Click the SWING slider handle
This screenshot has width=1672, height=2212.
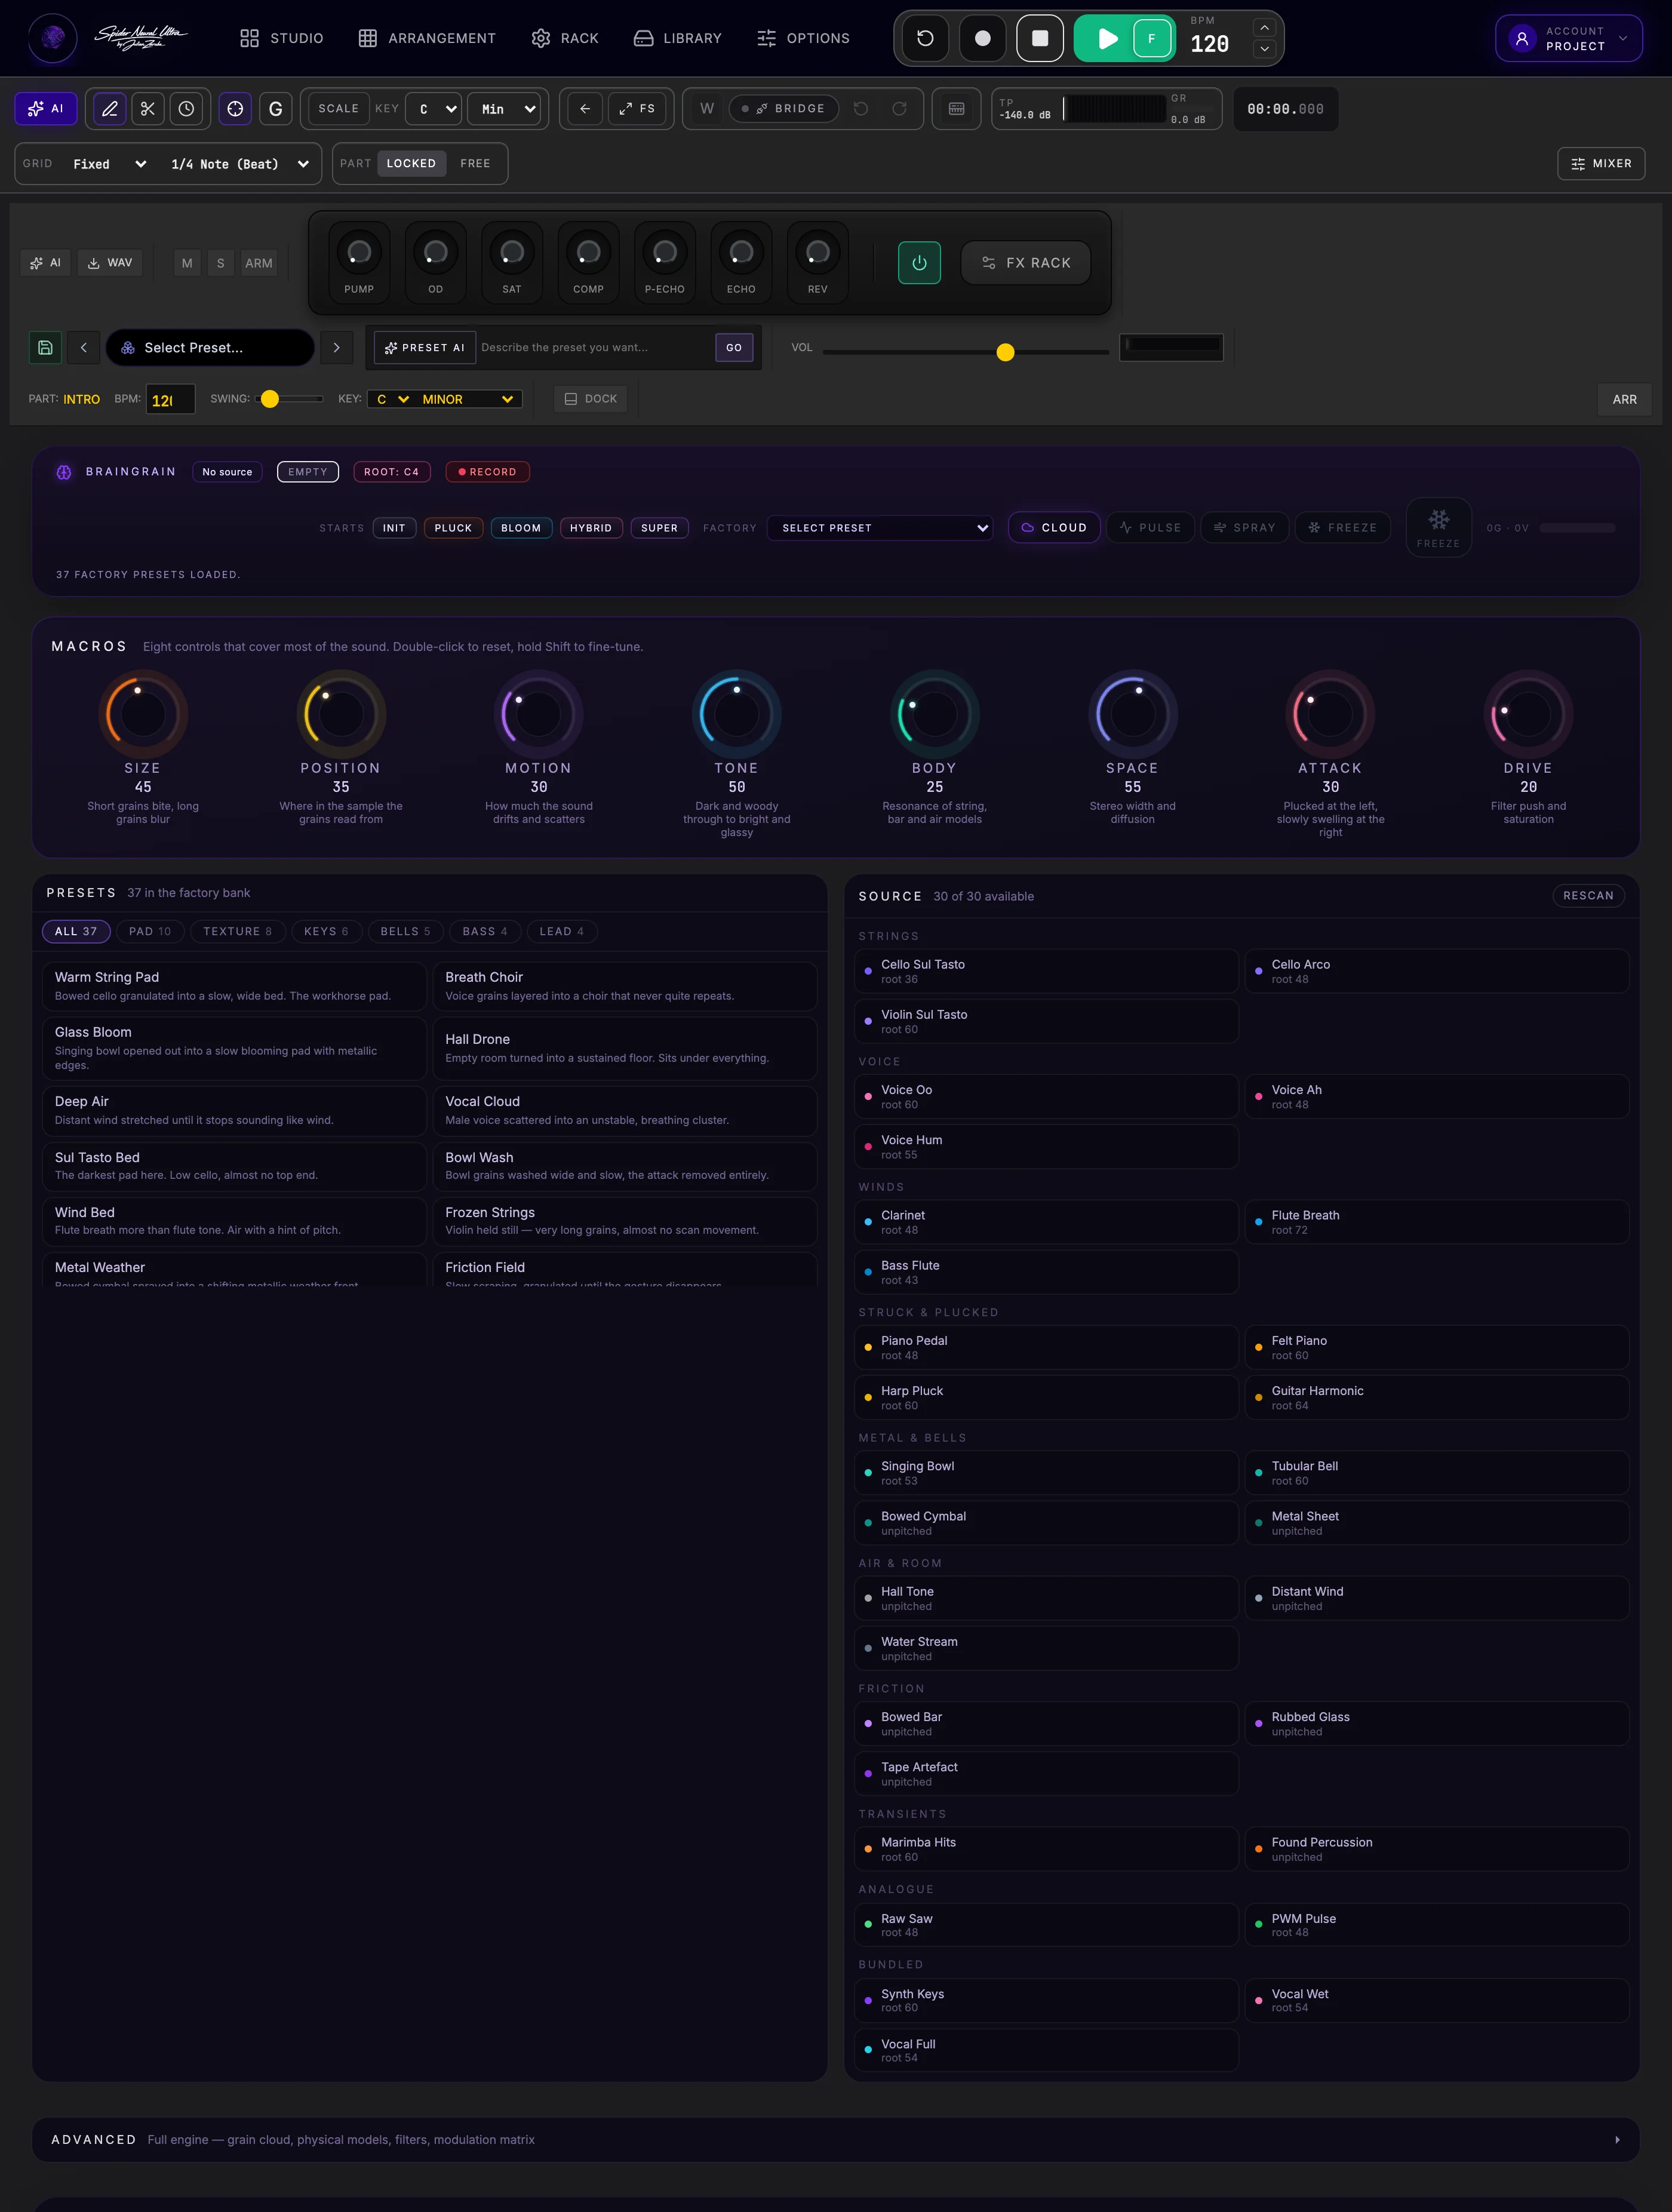tap(270, 399)
